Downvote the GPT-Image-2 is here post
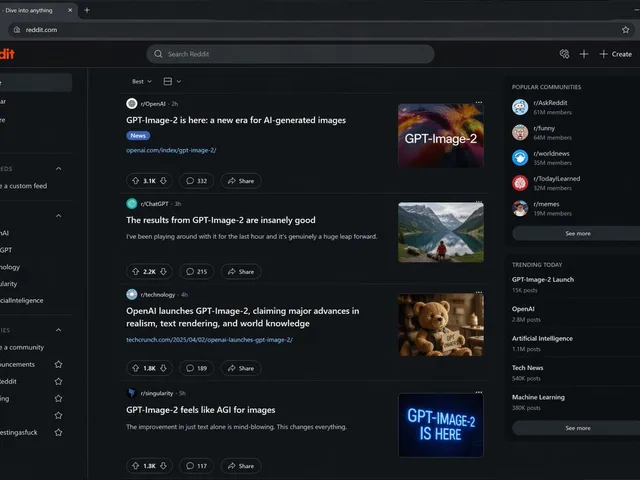Viewport: 640px width, 480px height. (x=163, y=181)
